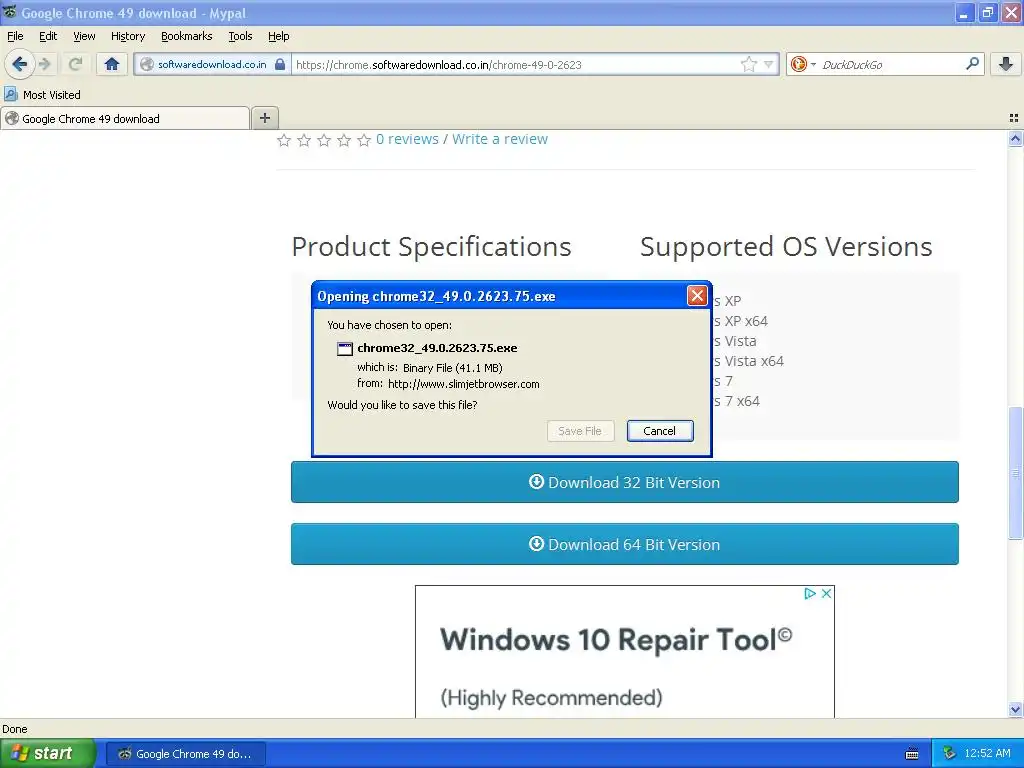Restore the Mypal window size
1024x768 pixels.
(x=987, y=13)
